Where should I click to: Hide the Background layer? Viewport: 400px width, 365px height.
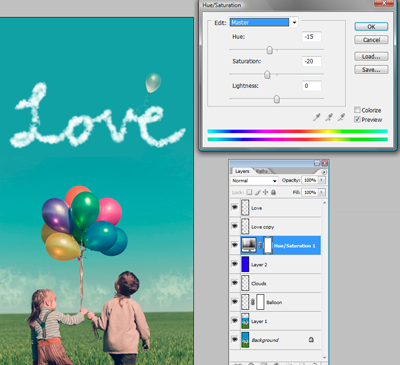pyautogui.click(x=235, y=339)
